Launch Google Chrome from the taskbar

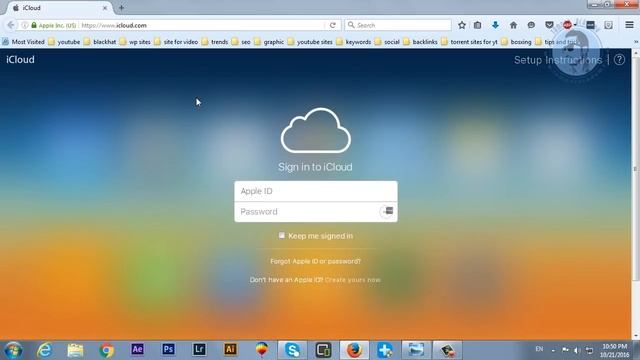[x=107, y=350]
